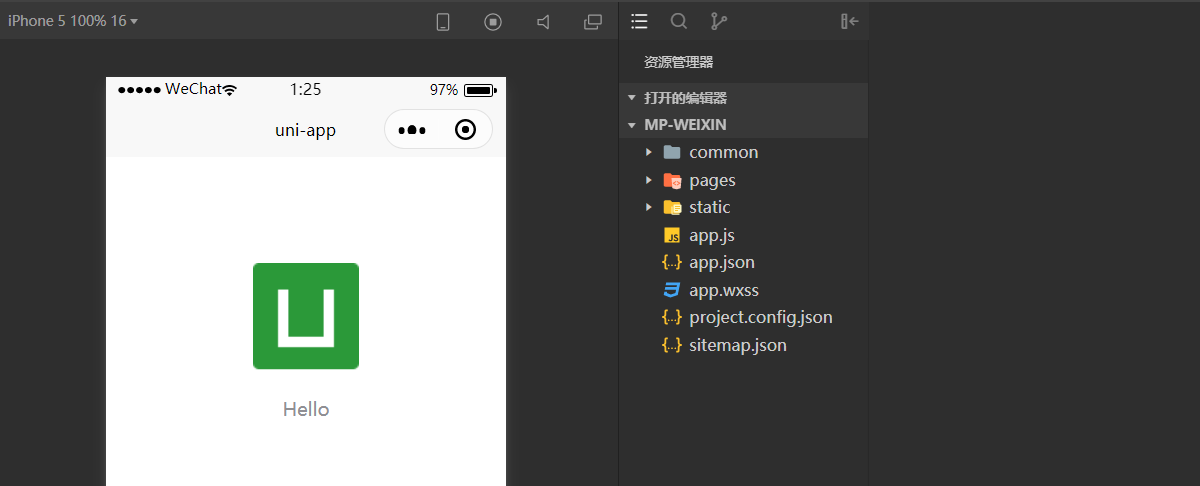1200x486 pixels.
Task: Select the common folder icon
Action: [672, 152]
